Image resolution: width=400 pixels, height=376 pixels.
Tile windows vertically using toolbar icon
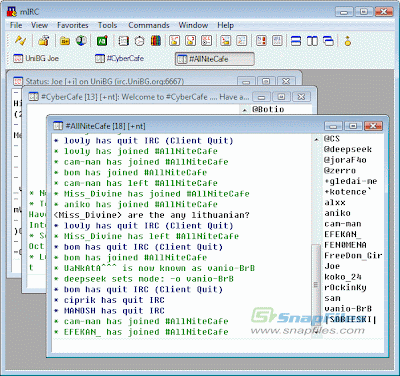click(312, 41)
